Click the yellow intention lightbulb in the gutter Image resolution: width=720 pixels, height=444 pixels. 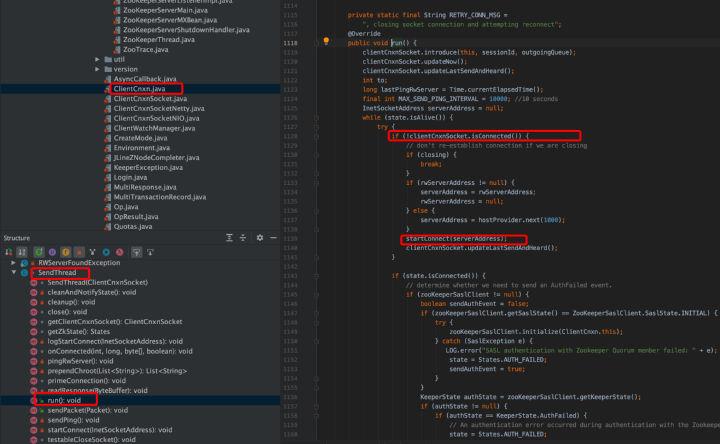[x=326, y=43]
